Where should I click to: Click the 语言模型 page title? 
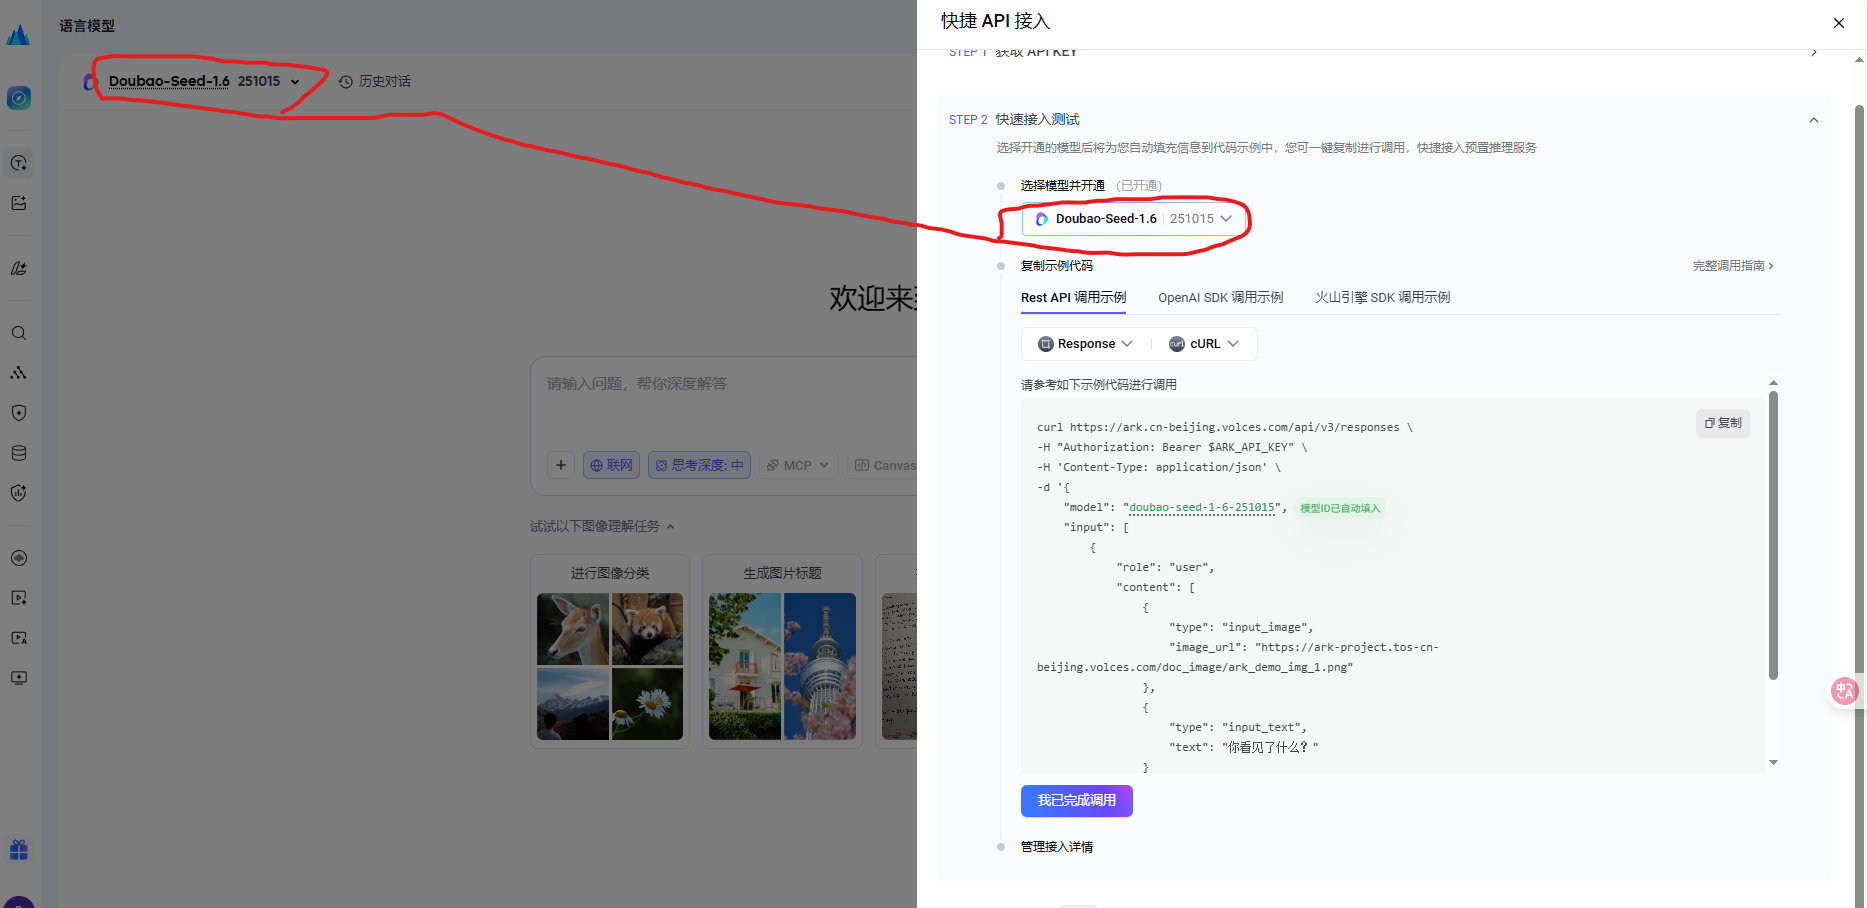(x=87, y=26)
